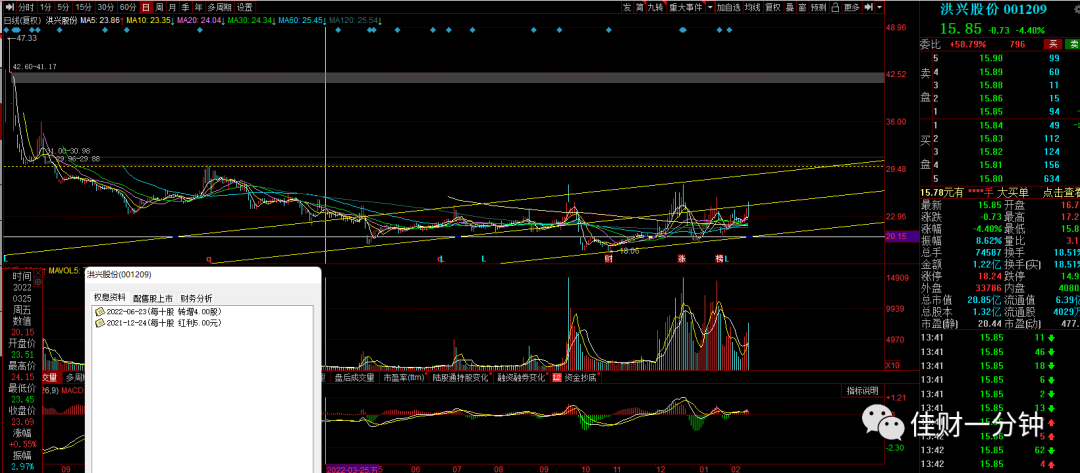
Task: Click the 市盈率(ttm) indicator tab
Action: point(404,377)
